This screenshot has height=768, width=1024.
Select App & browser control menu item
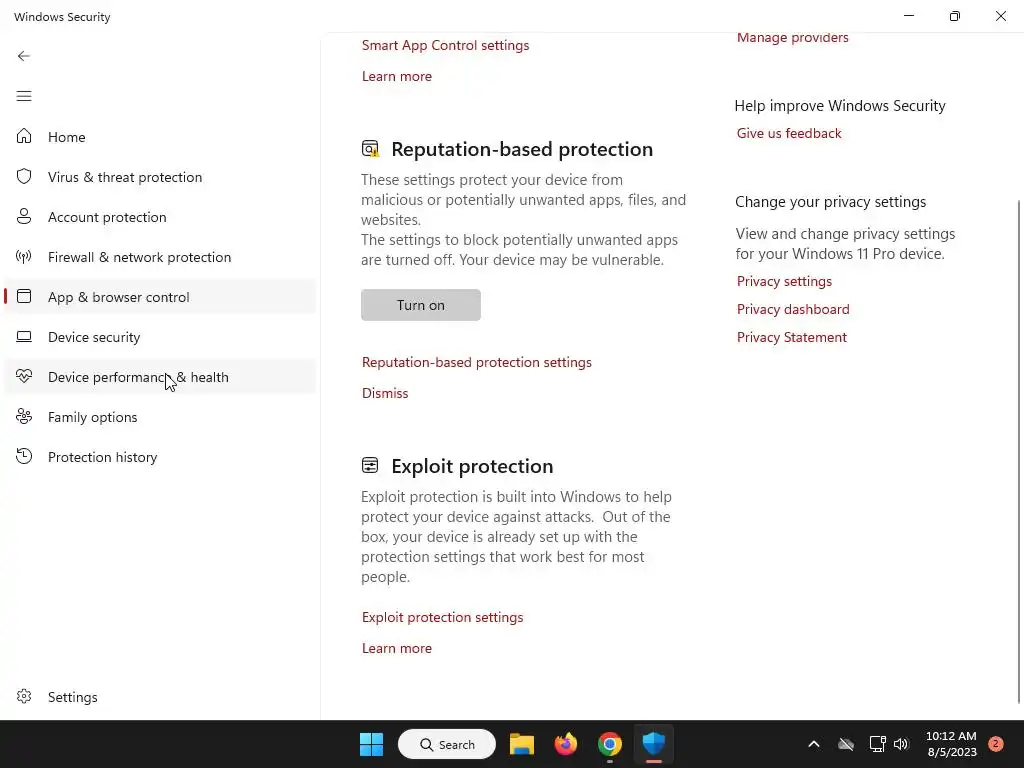[160, 296]
